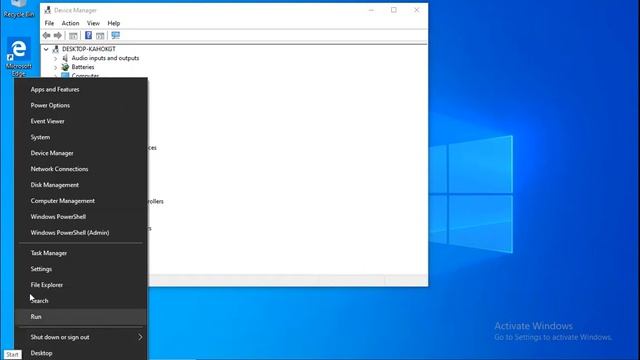Image resolution: width=640 pixels, height=360 pixels.
Task: Launch Windows PowerShell (non-admin) entry
Action: coord(81,217)
